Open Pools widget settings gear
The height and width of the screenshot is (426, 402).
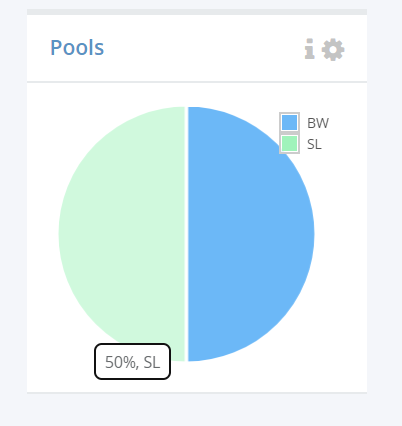[333, 49]
